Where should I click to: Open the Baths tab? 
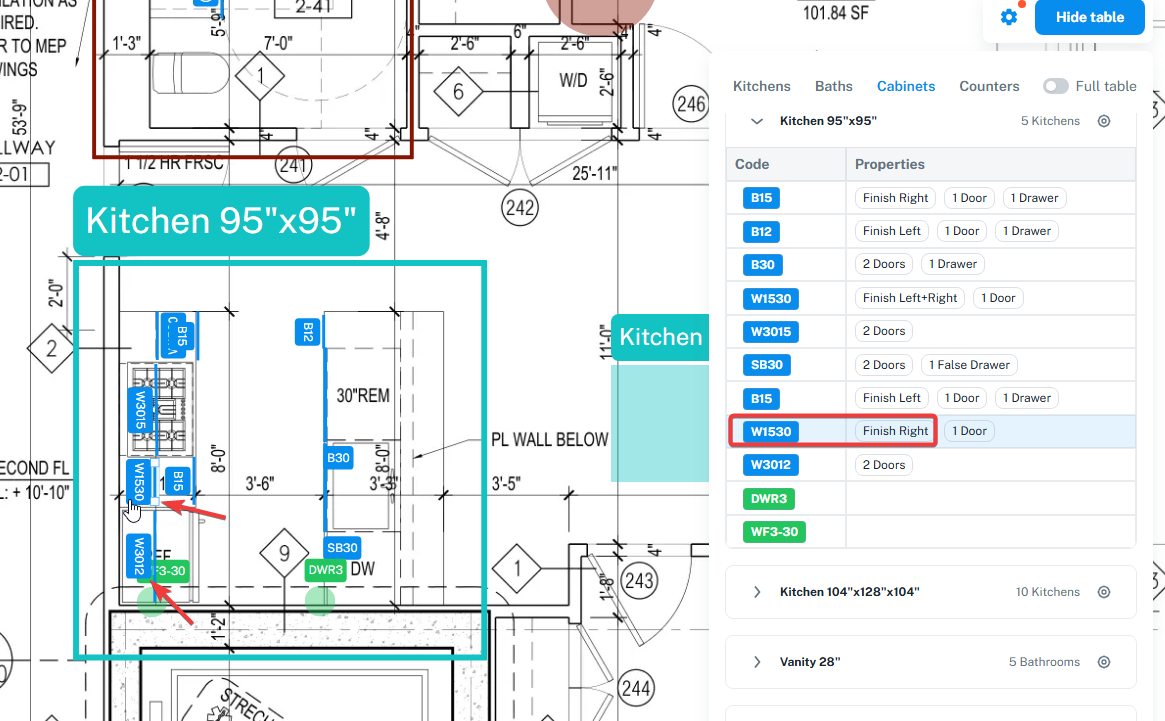[x=834, y=86]
